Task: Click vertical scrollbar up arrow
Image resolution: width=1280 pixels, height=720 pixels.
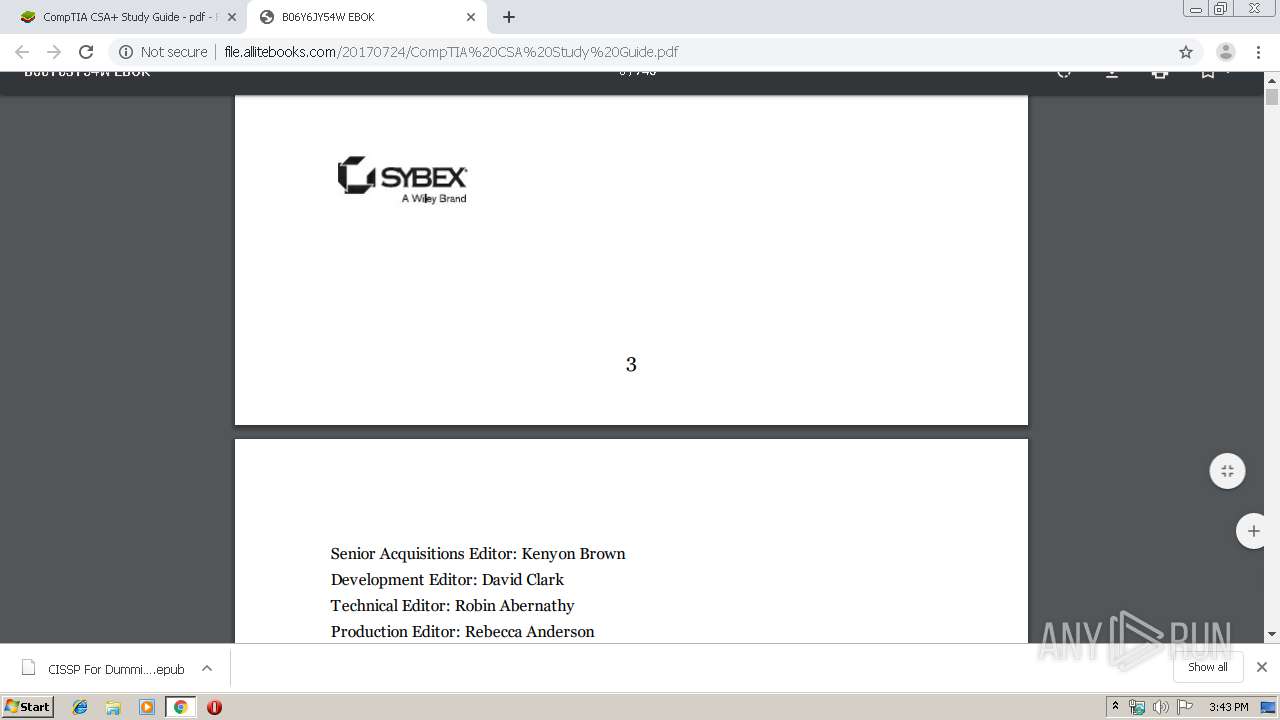Action: tap(1272, 79)
